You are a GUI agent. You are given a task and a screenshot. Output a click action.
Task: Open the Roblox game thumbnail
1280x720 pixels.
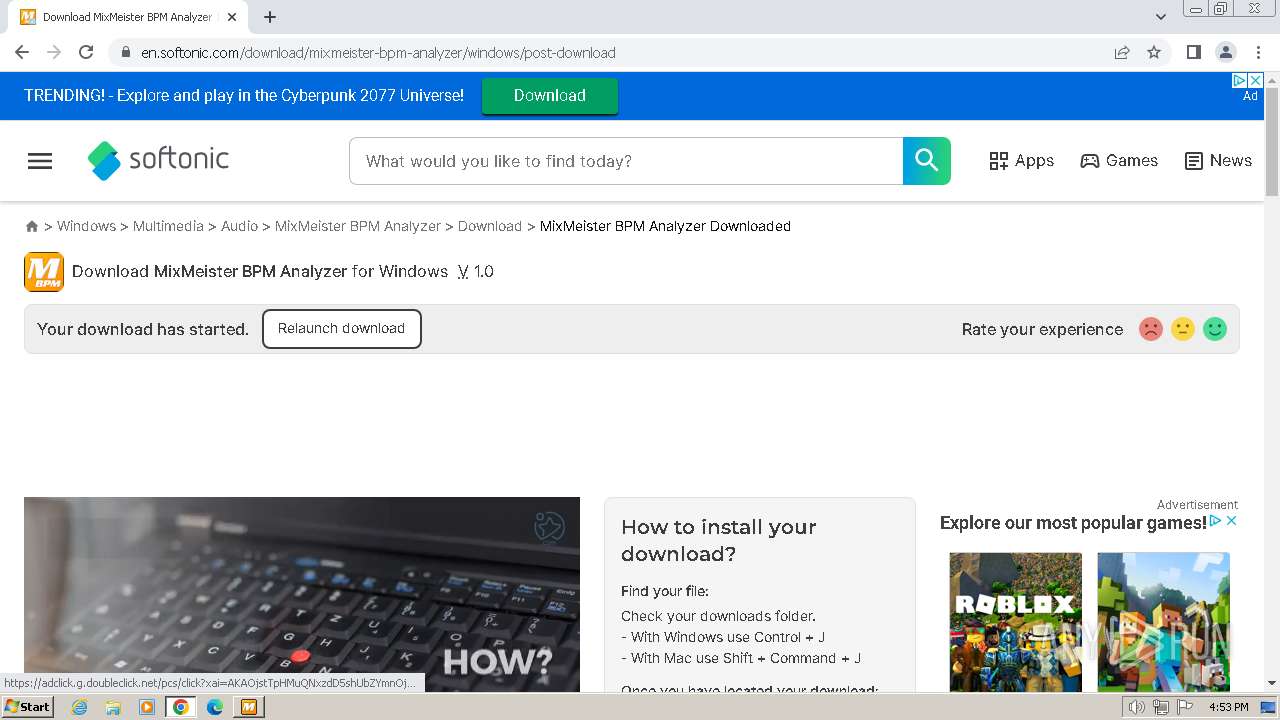coord(1016,621)
